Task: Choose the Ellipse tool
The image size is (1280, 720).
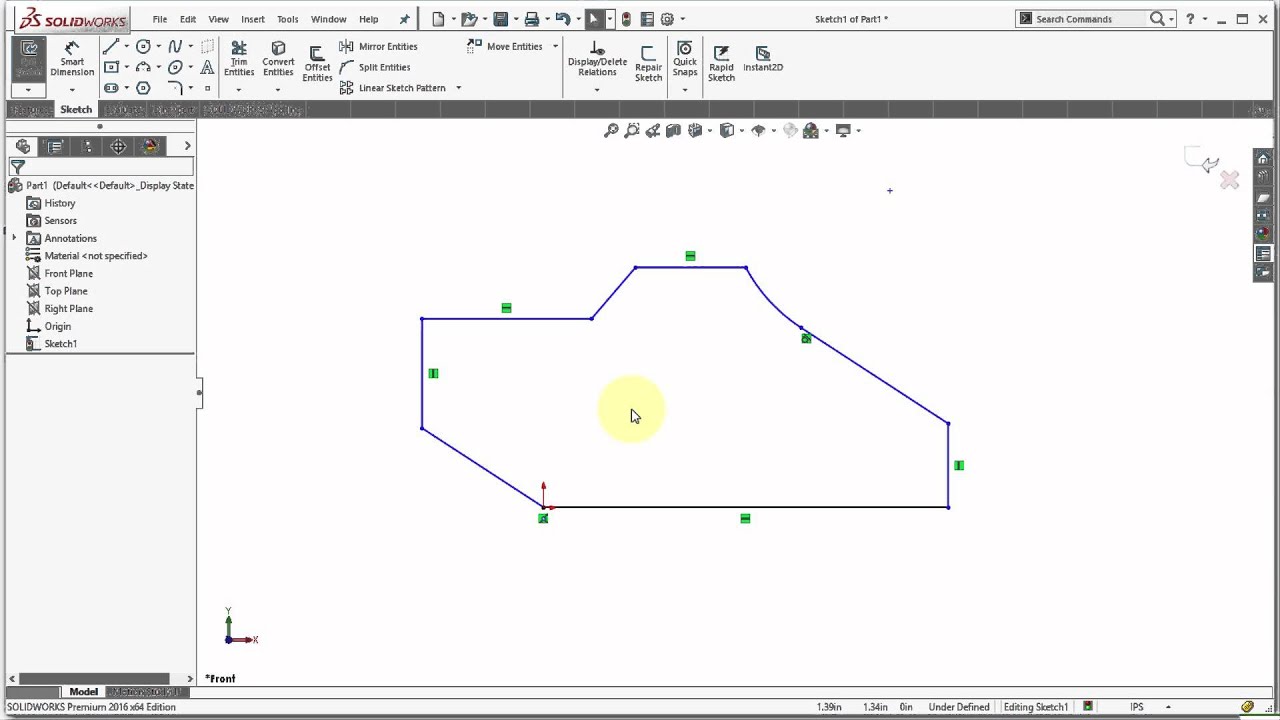Action: [175, 67]
